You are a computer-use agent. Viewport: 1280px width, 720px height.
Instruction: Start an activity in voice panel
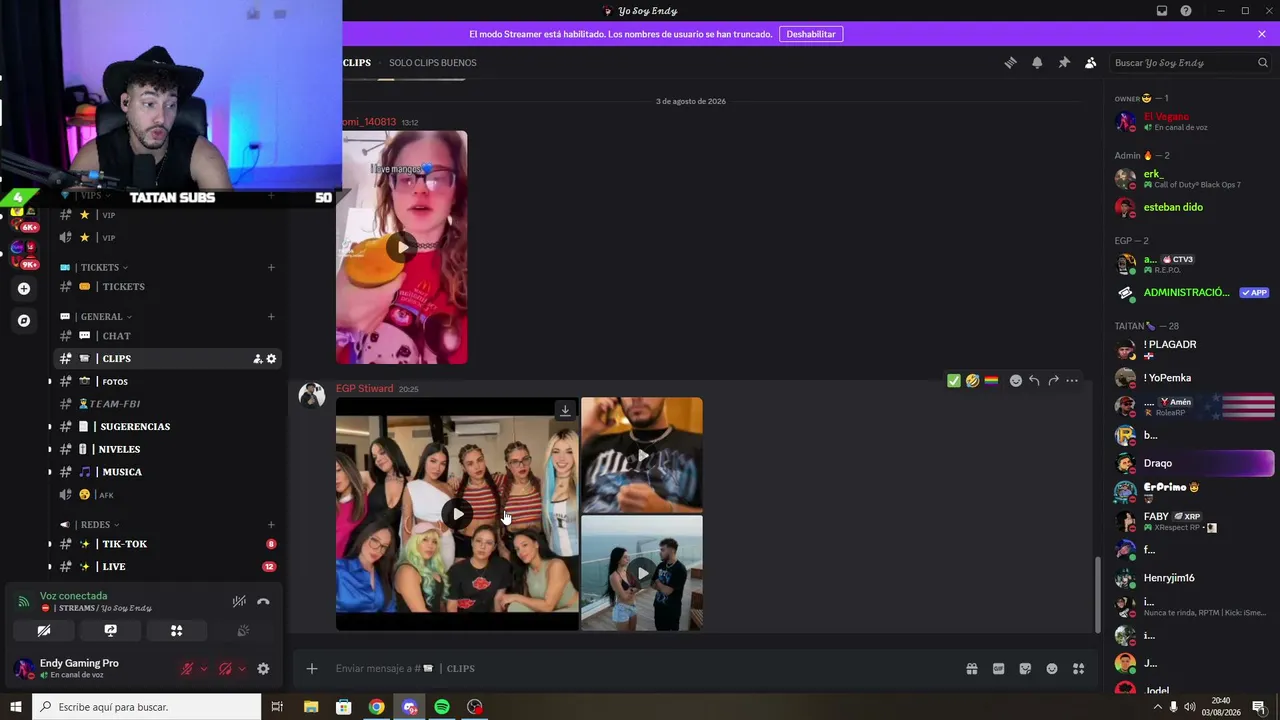coord(177,631)
